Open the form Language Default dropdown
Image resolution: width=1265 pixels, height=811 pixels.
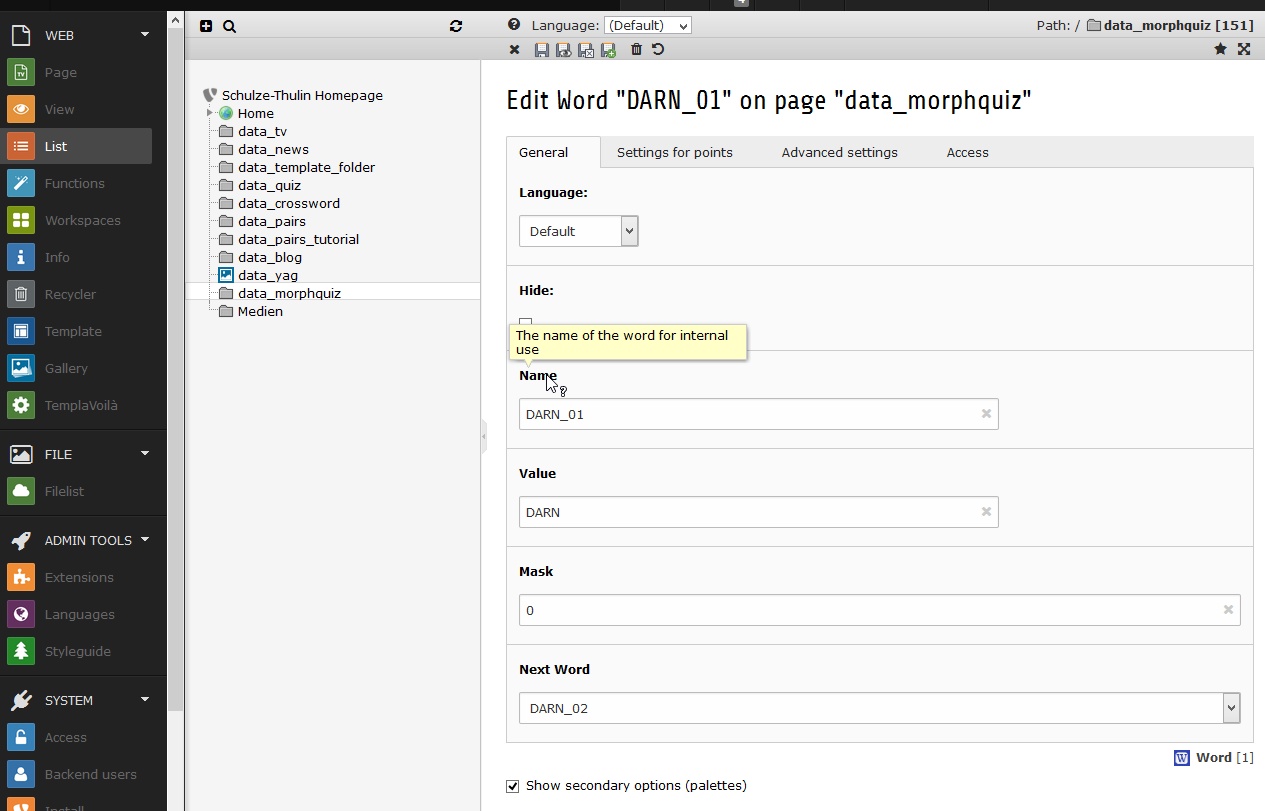tap(578, 231)
